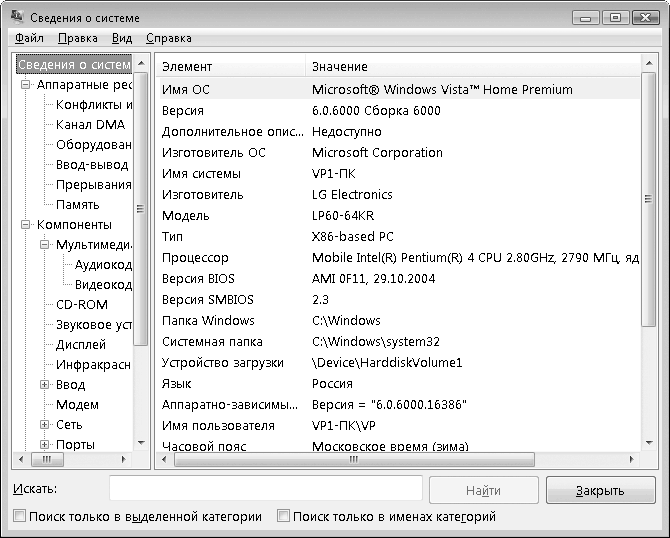
Task: Click the Закрыть button
Action: pyautogui.click(x=600, y=490)
